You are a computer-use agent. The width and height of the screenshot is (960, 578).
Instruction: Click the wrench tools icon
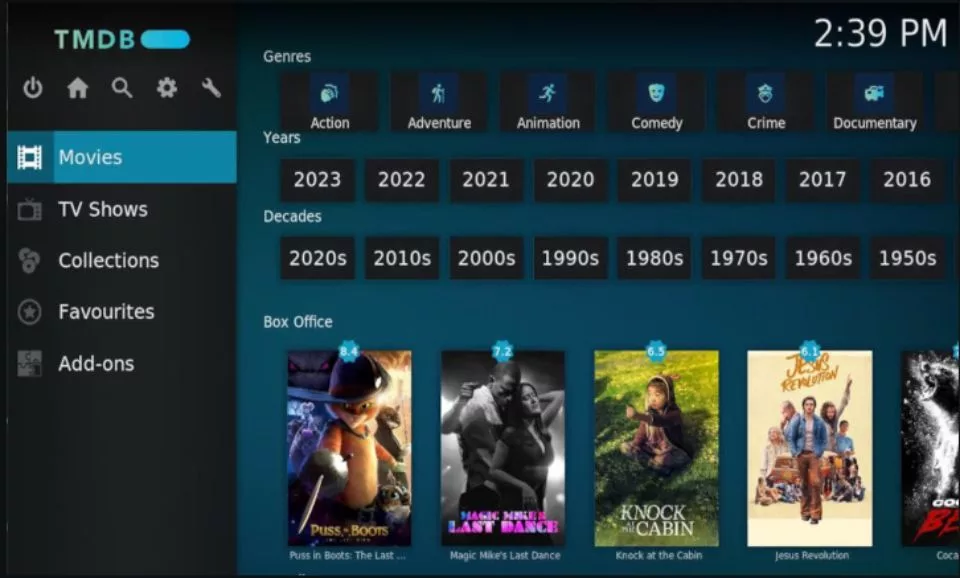pyautogui.click(x=211, y=88)
